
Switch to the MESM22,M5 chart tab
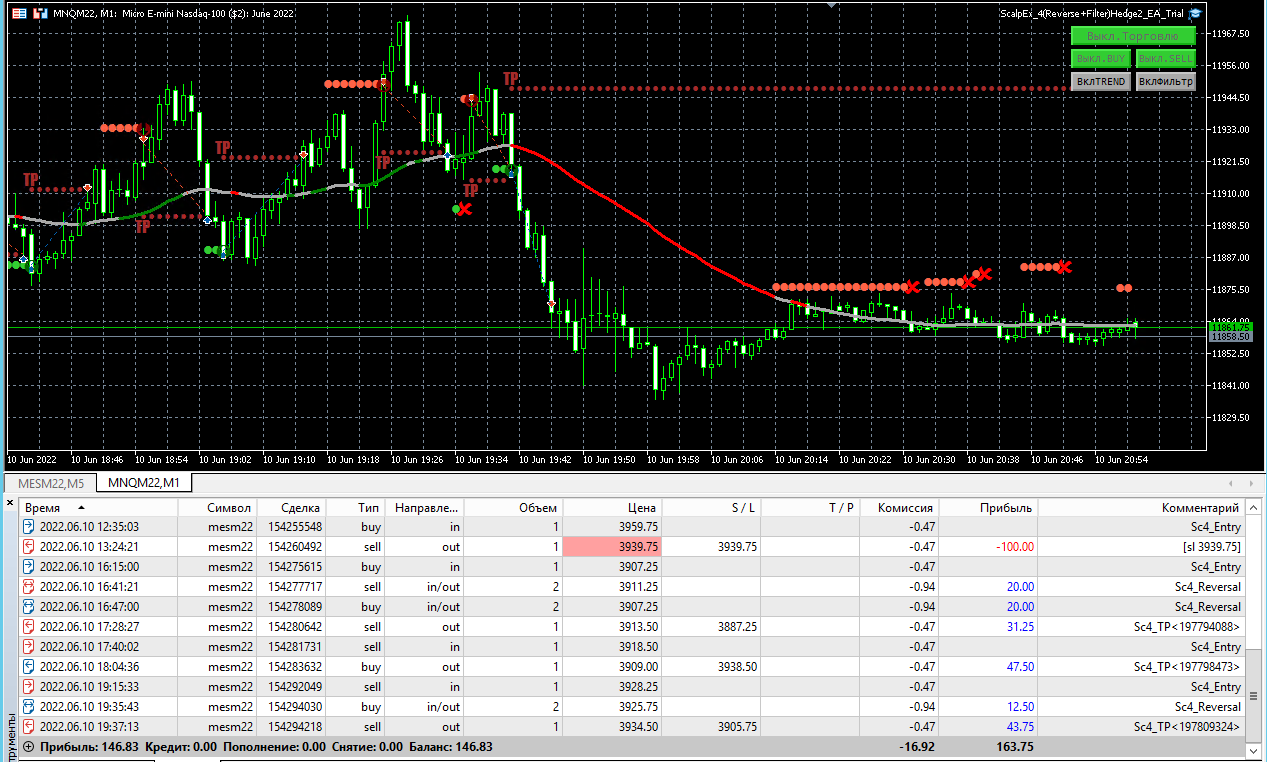[51, 484]
